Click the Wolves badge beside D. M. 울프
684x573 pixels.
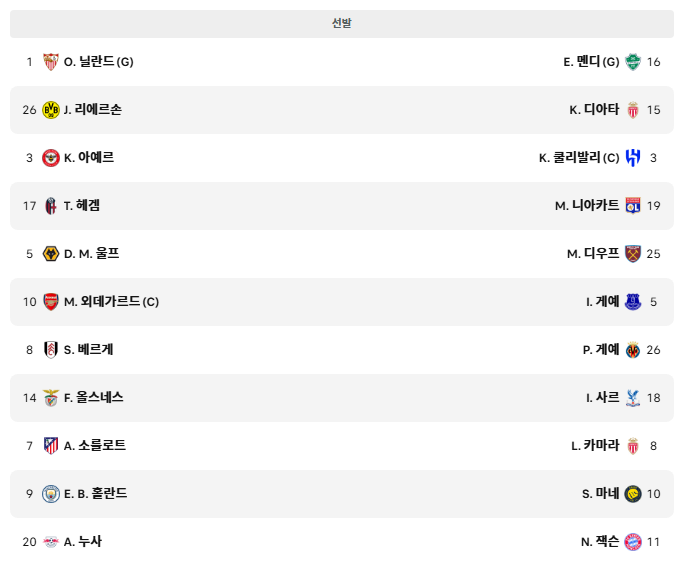click(51, 254)
